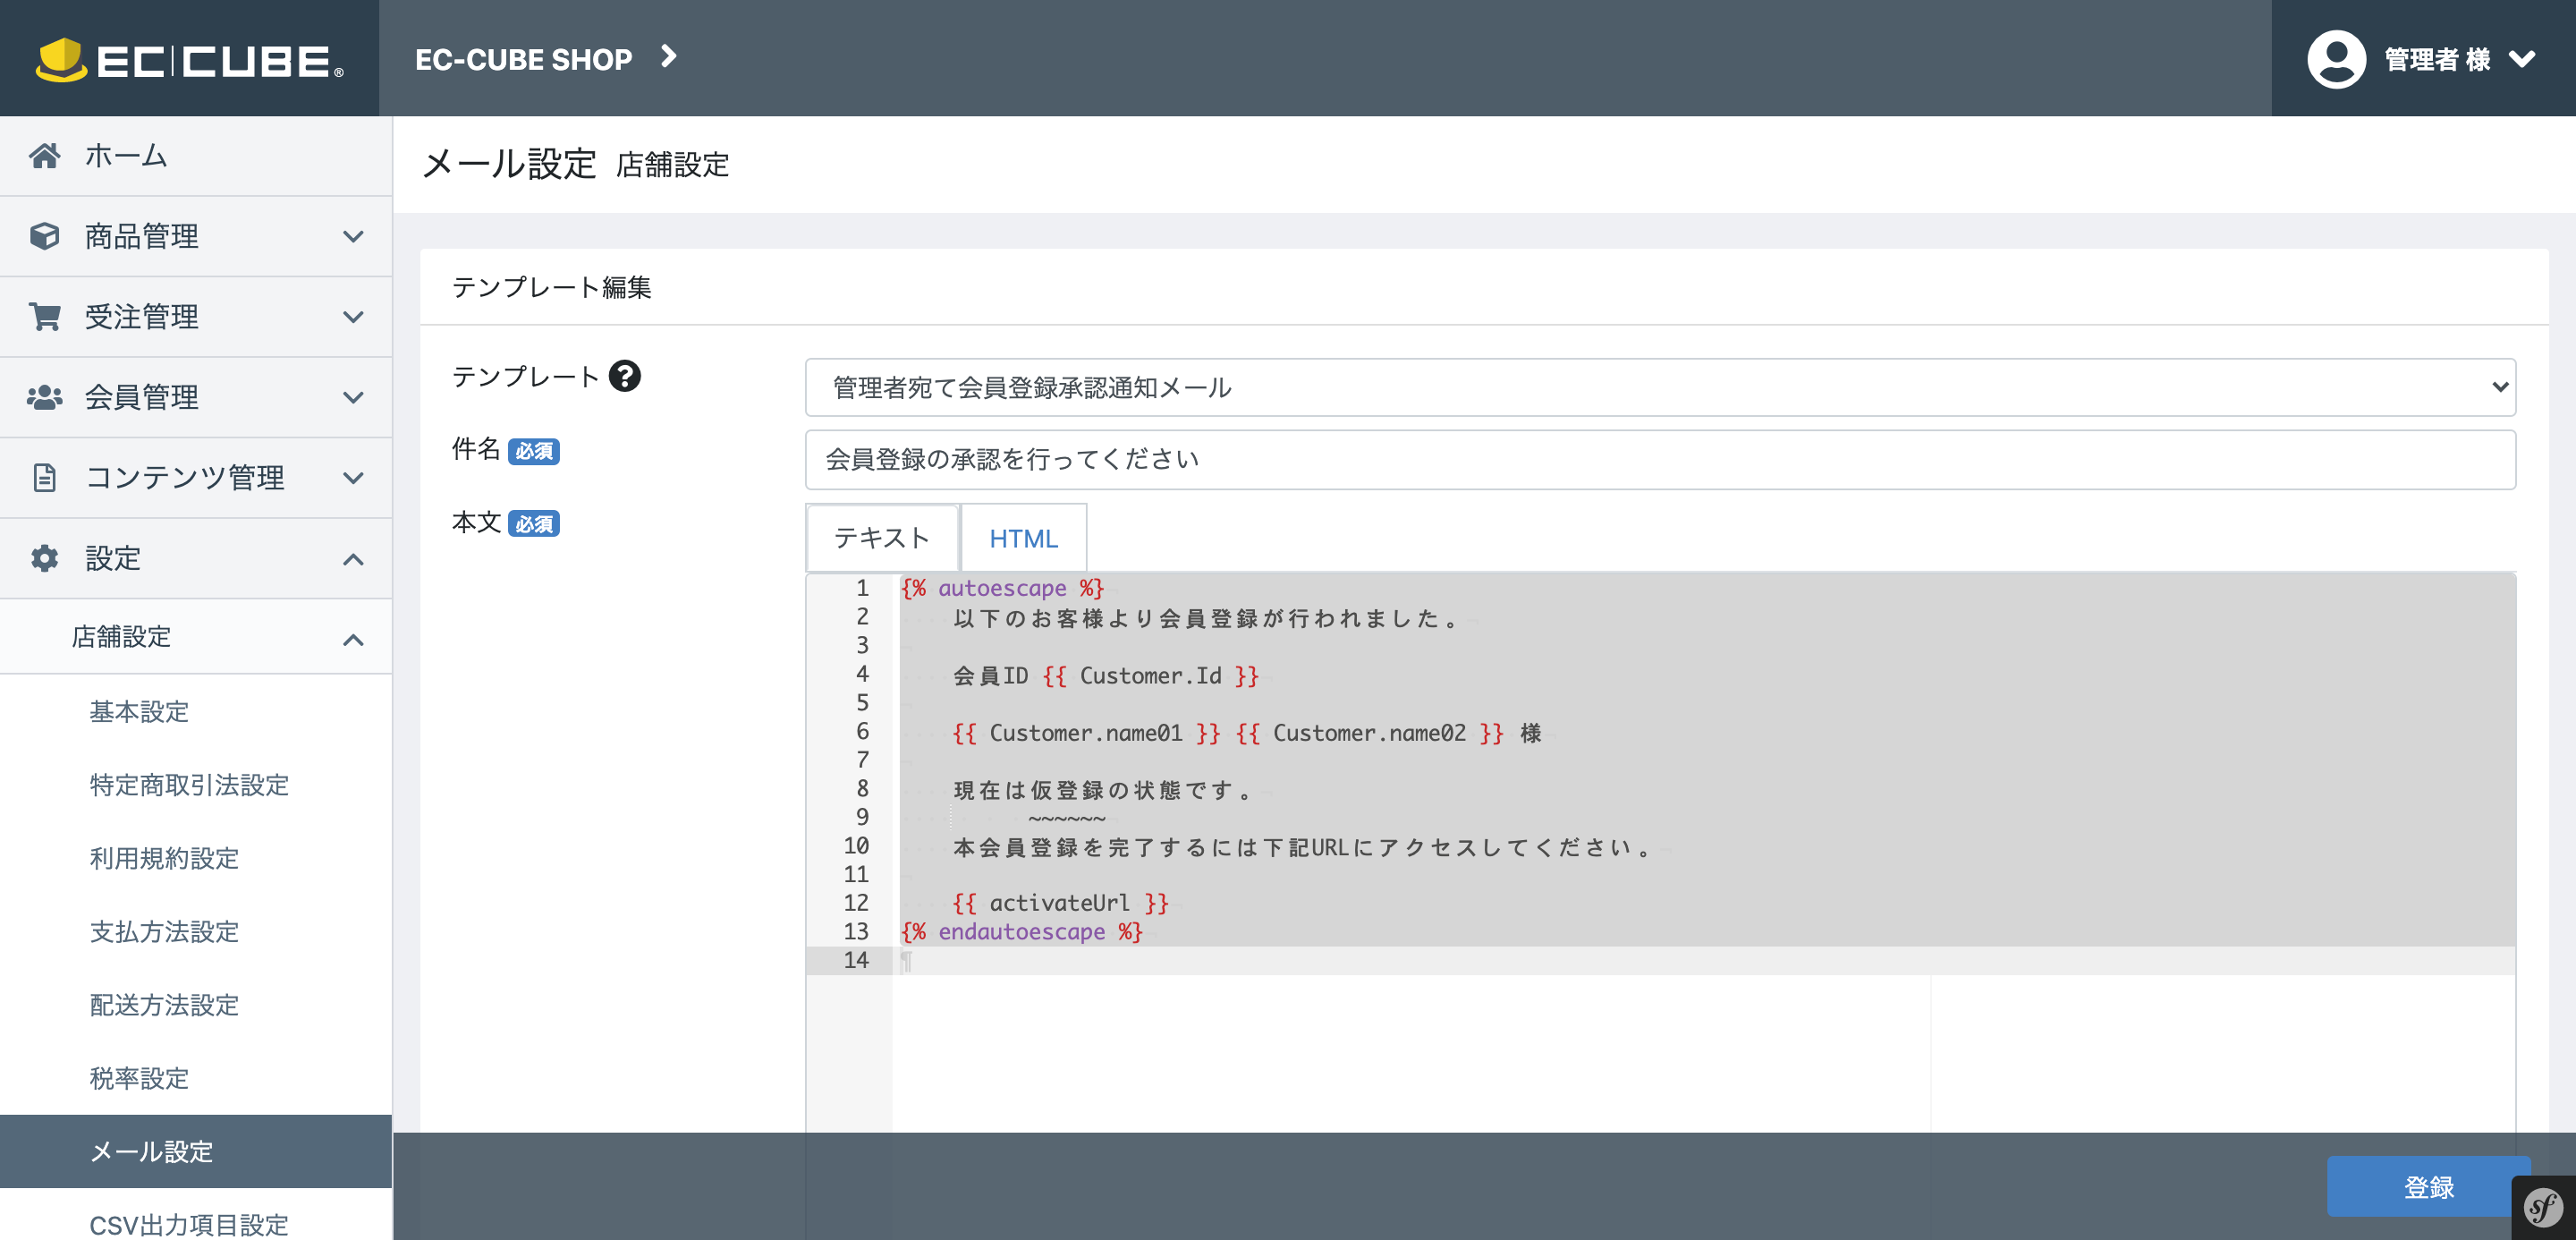Click the member management people icon
2576x1240 pixels.
pos(44,397)
